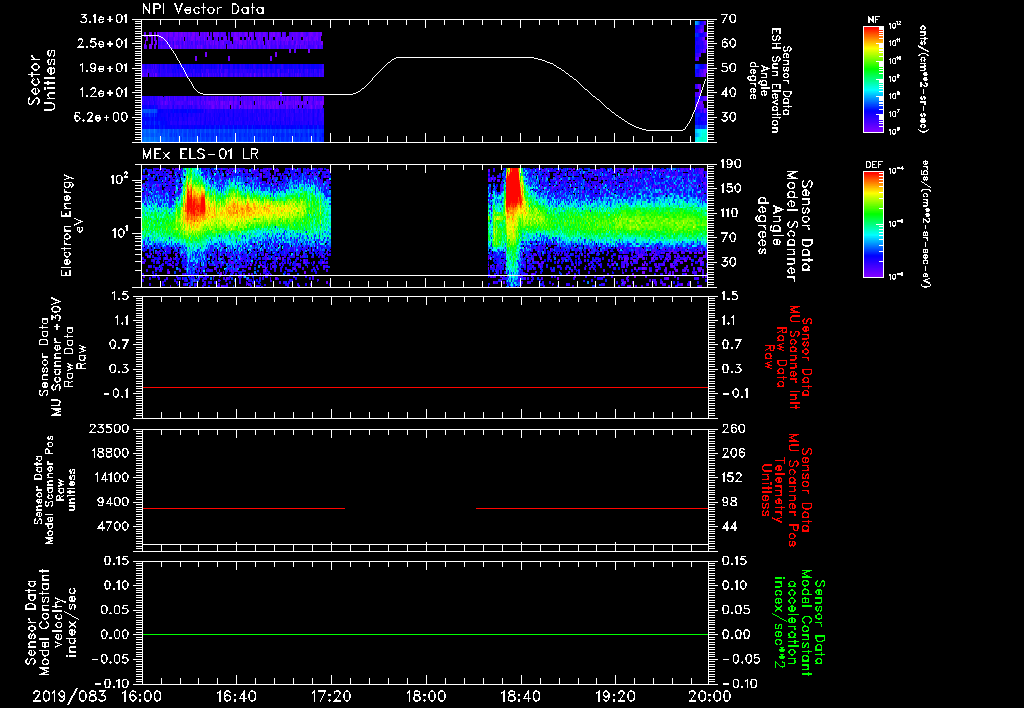Click the red line in MU Scanner +30V panel
The height and width of the screenshot is (708, 1024).
425,387
